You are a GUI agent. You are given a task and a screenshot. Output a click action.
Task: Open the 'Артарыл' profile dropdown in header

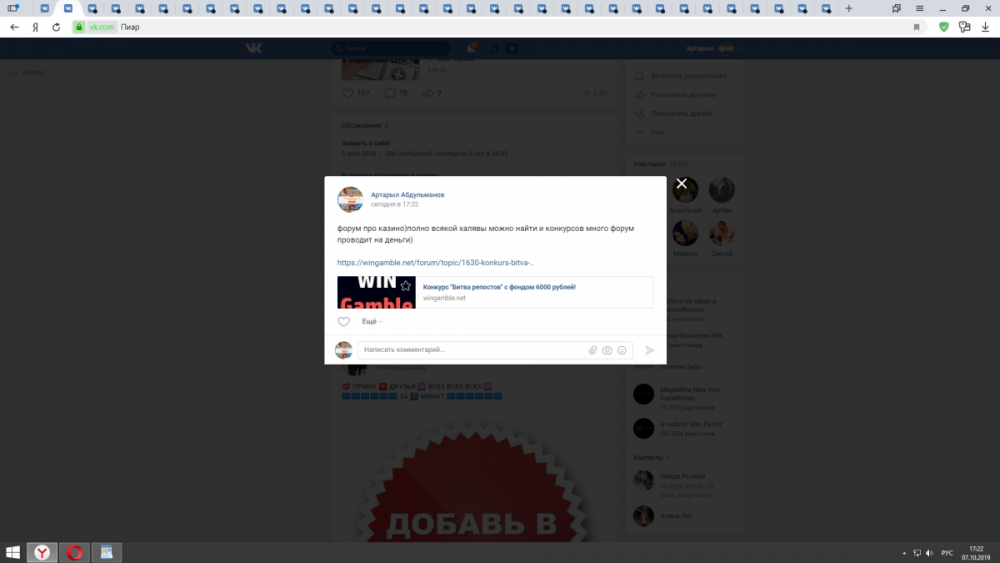tap(713, 48)
